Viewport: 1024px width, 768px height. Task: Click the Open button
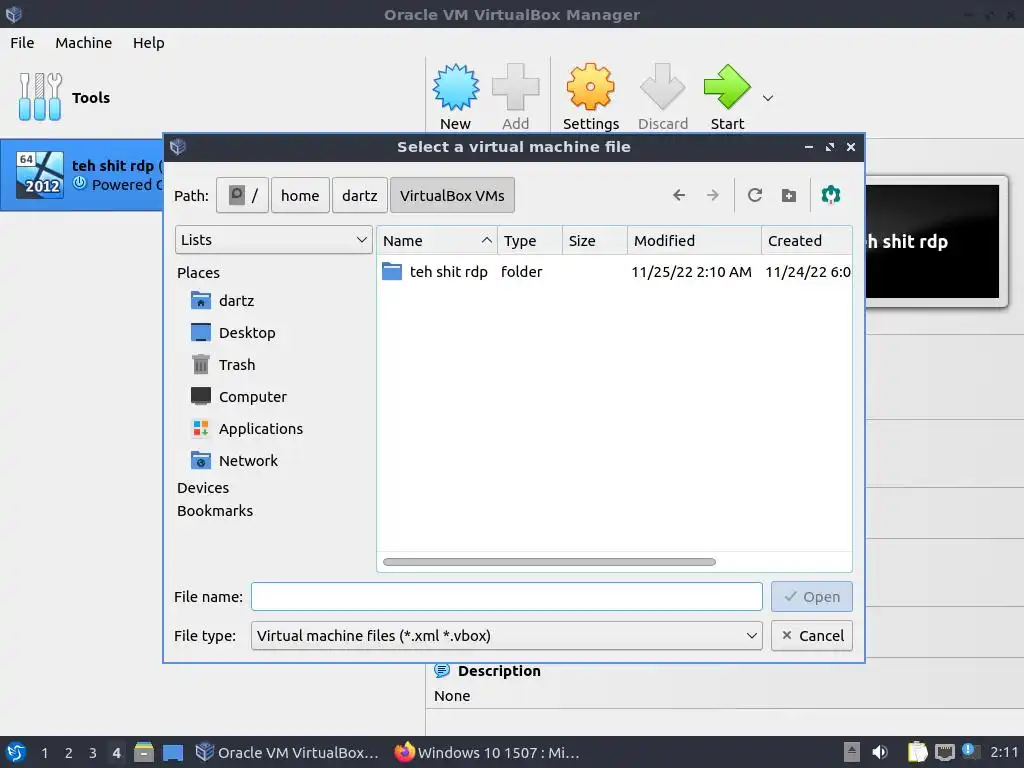click(812, 597)
